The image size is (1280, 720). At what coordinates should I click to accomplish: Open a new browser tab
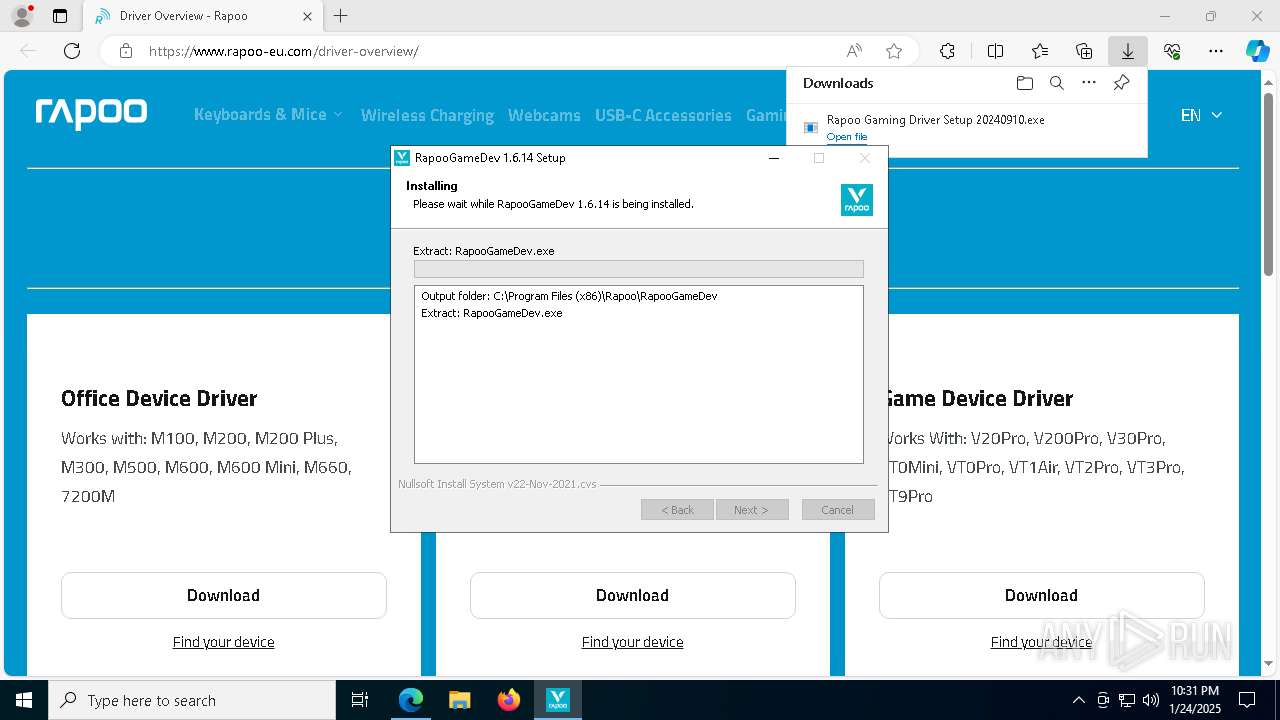point(340,16)
